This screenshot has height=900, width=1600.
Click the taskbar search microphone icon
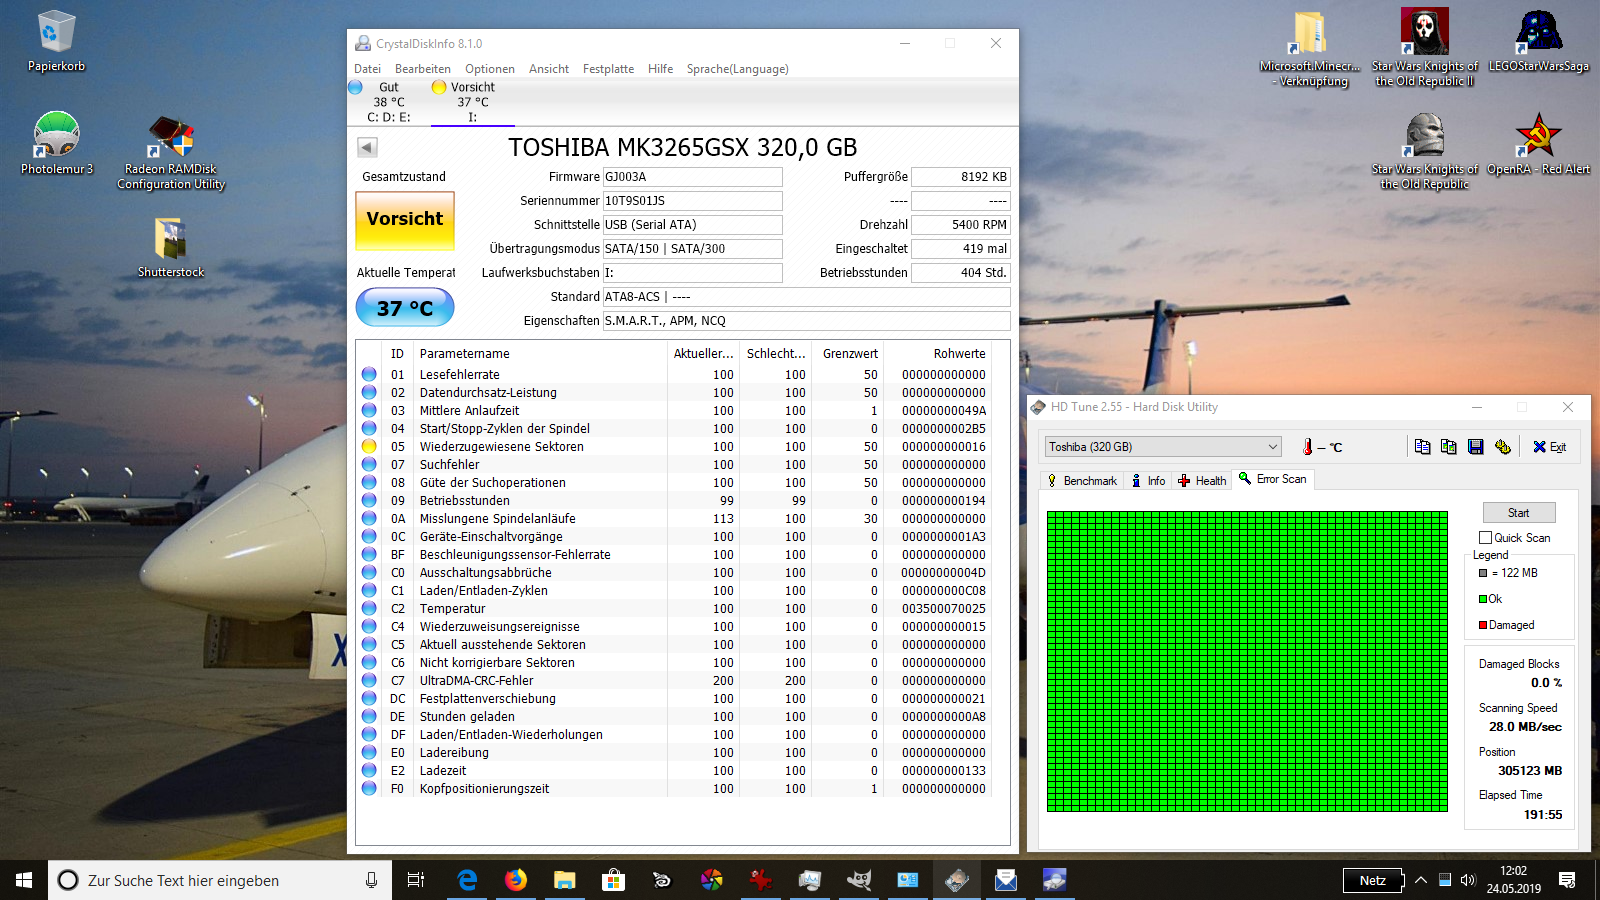coord(371,880)
